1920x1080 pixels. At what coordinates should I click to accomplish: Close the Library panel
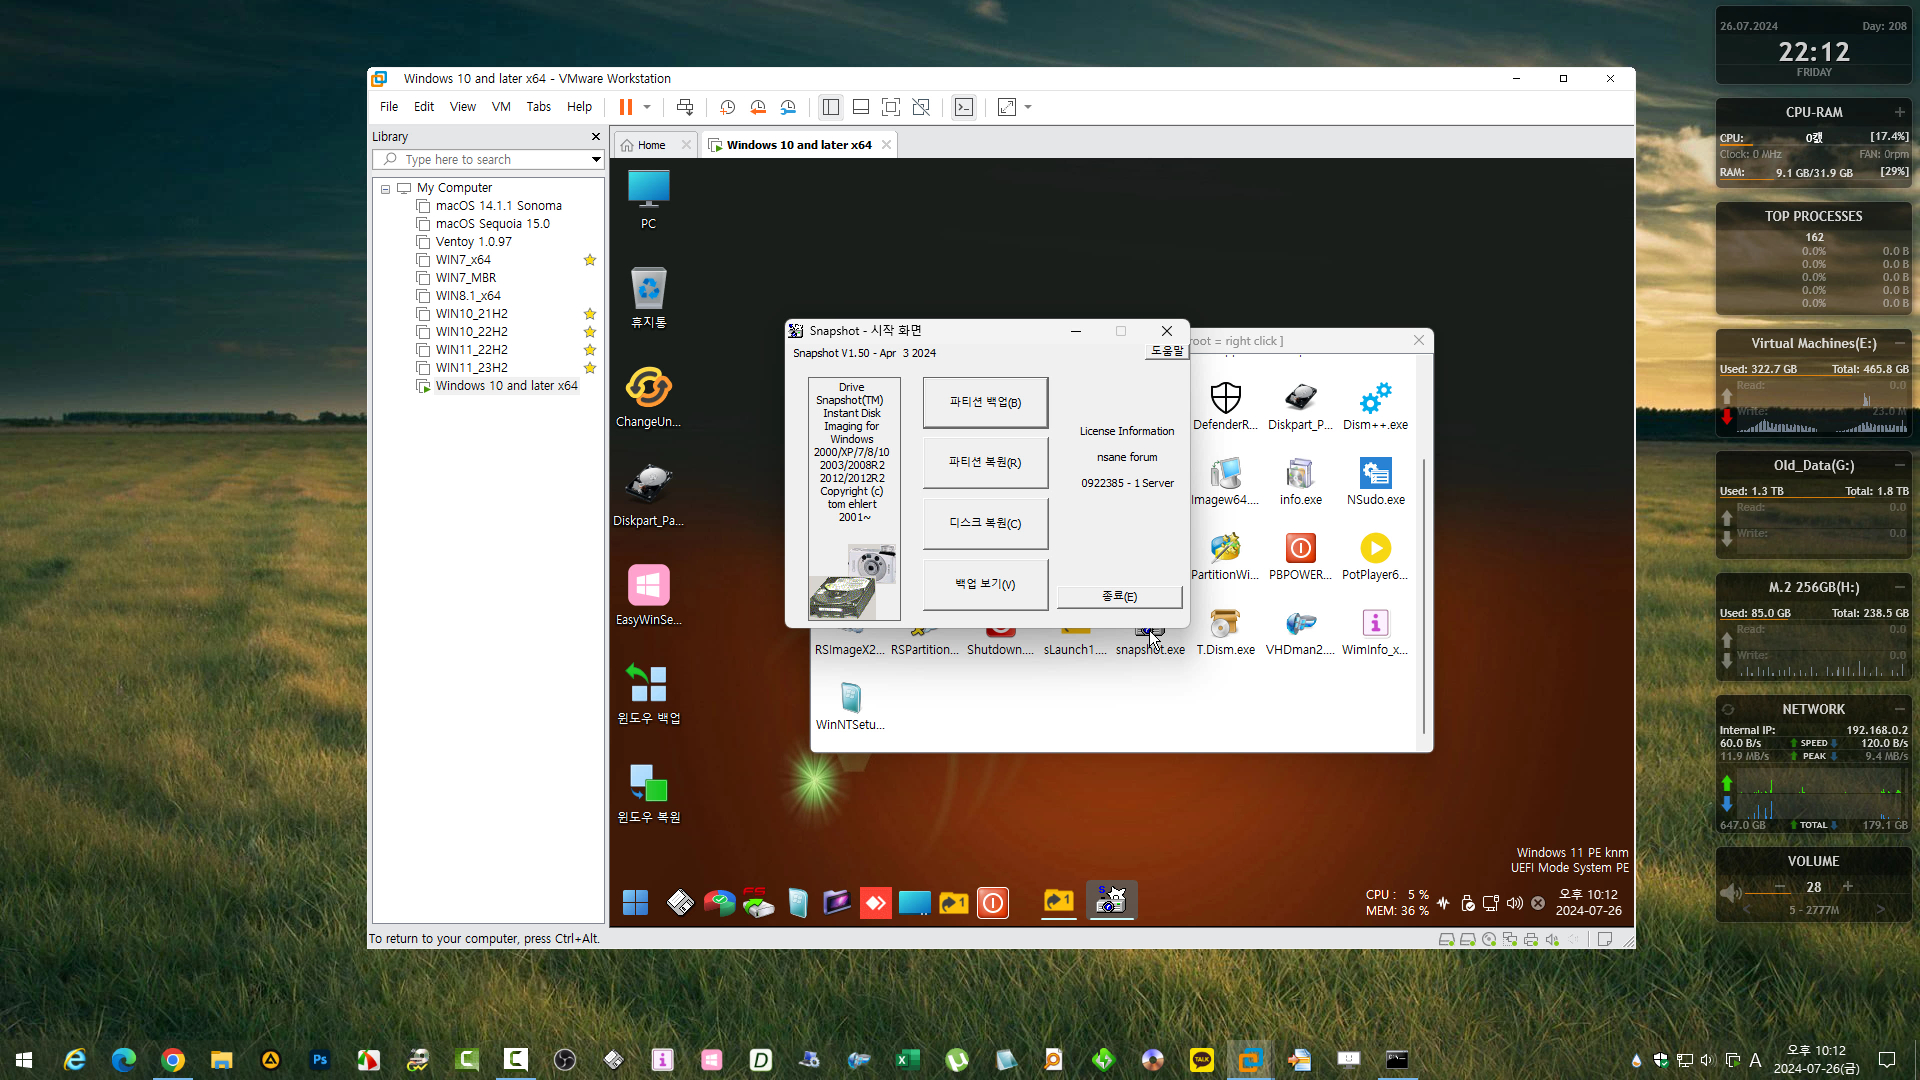[x=596, y=137]
